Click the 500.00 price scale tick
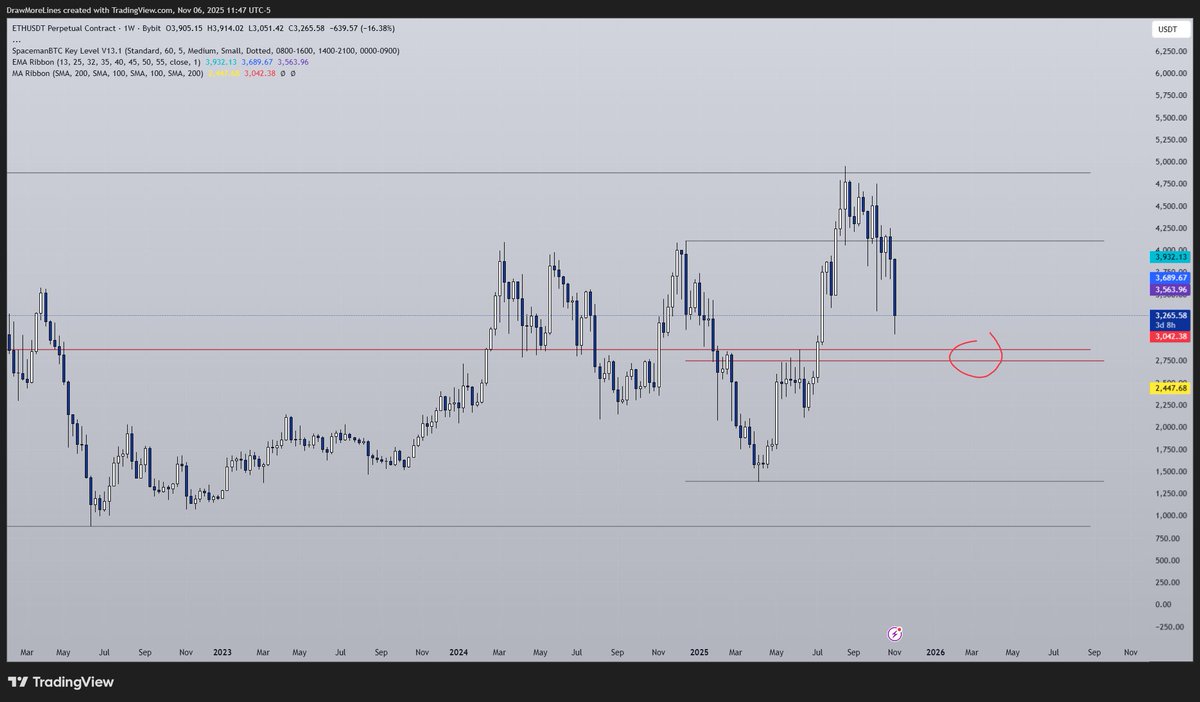 coord(1169,560)
